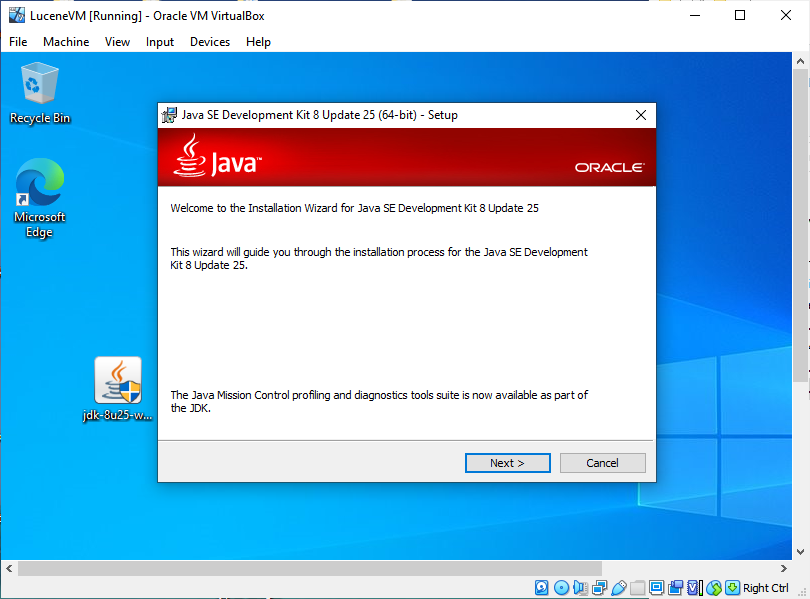Click the display settings status icon
Screen dimensions: 810x599
[656, 588]
